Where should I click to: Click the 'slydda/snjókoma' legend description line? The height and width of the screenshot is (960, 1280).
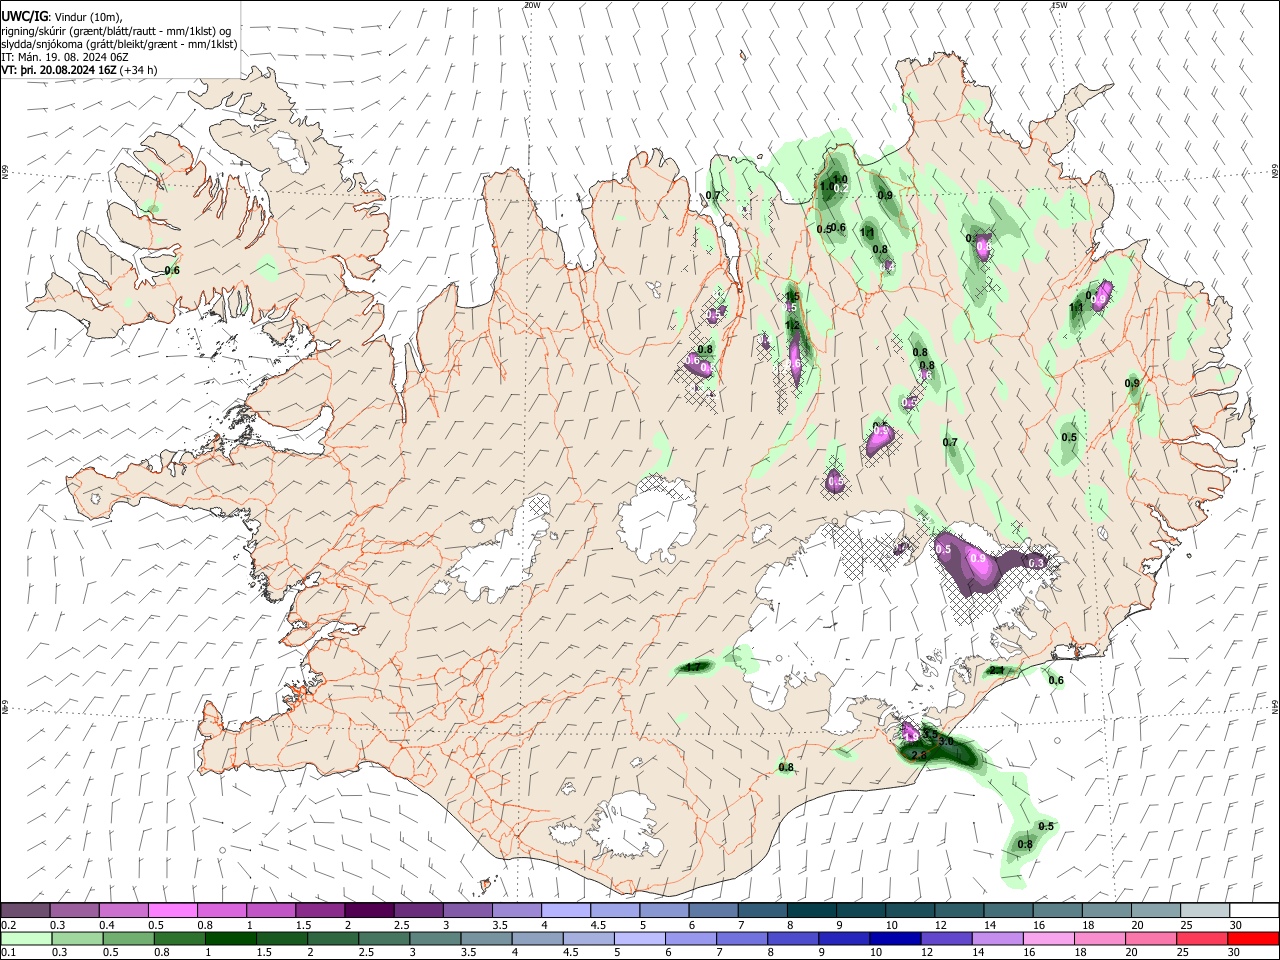point(119,44)
